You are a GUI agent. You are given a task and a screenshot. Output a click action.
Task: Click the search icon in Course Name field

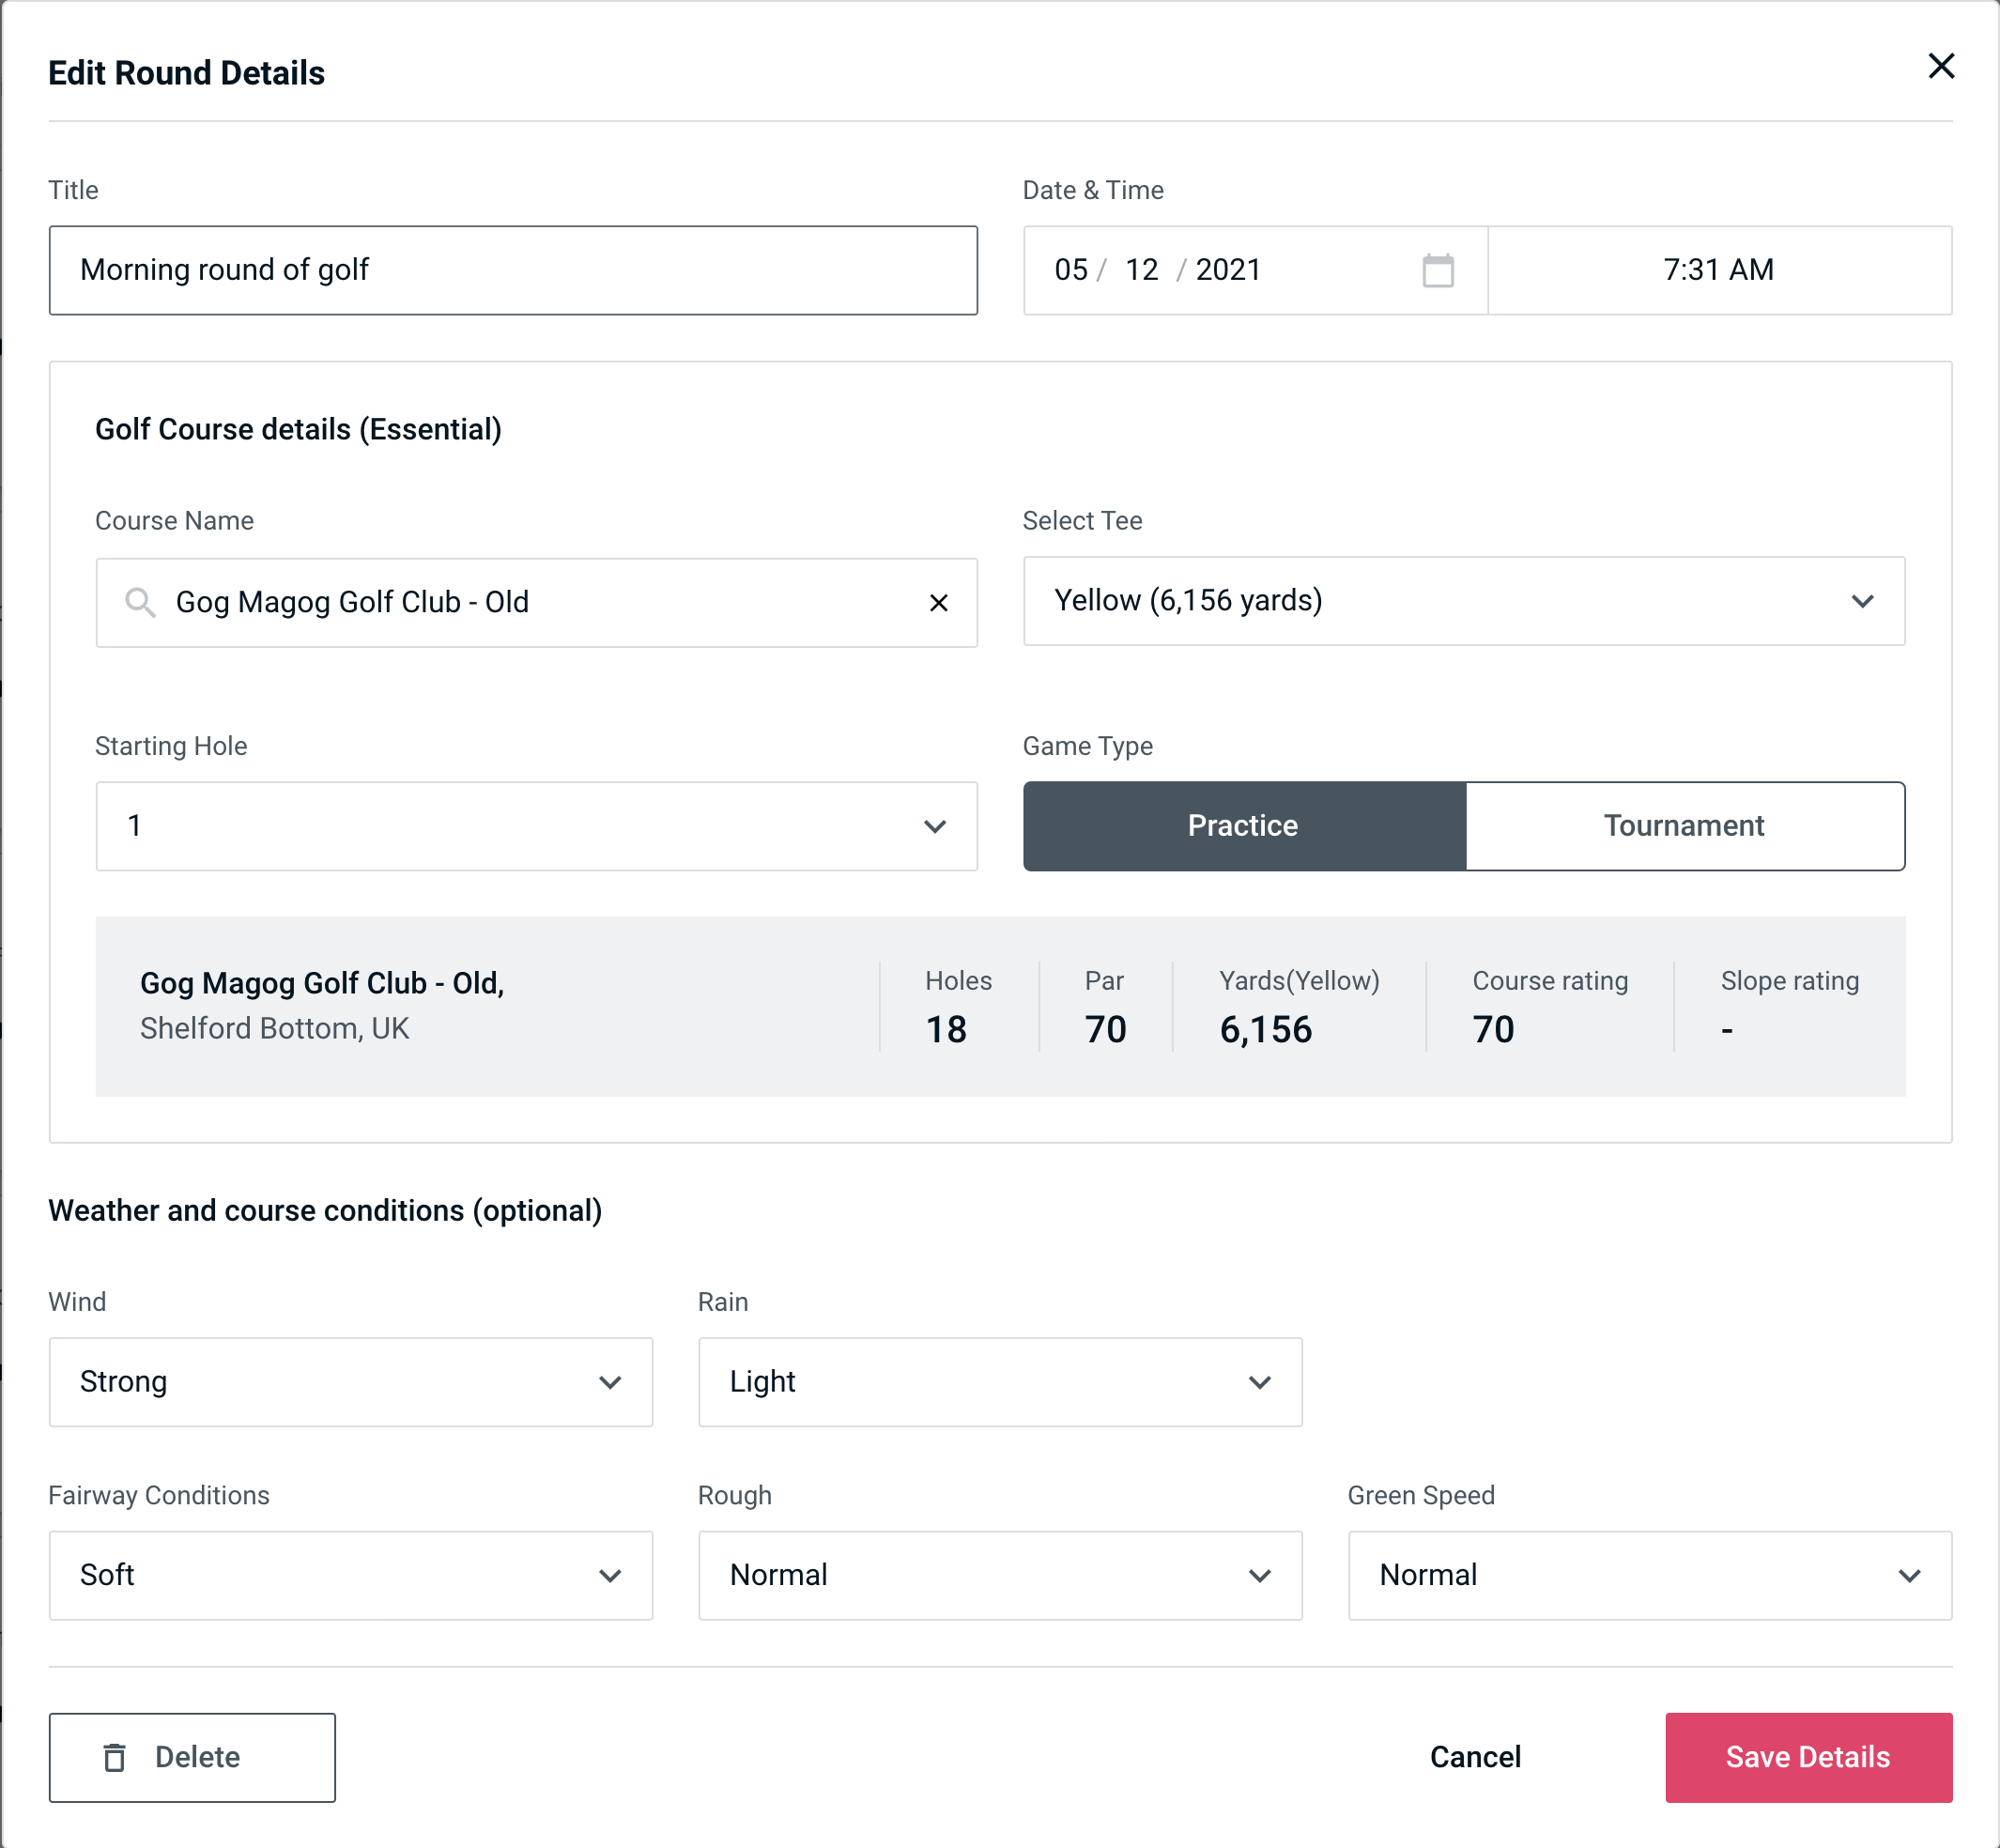coord(141,601)
